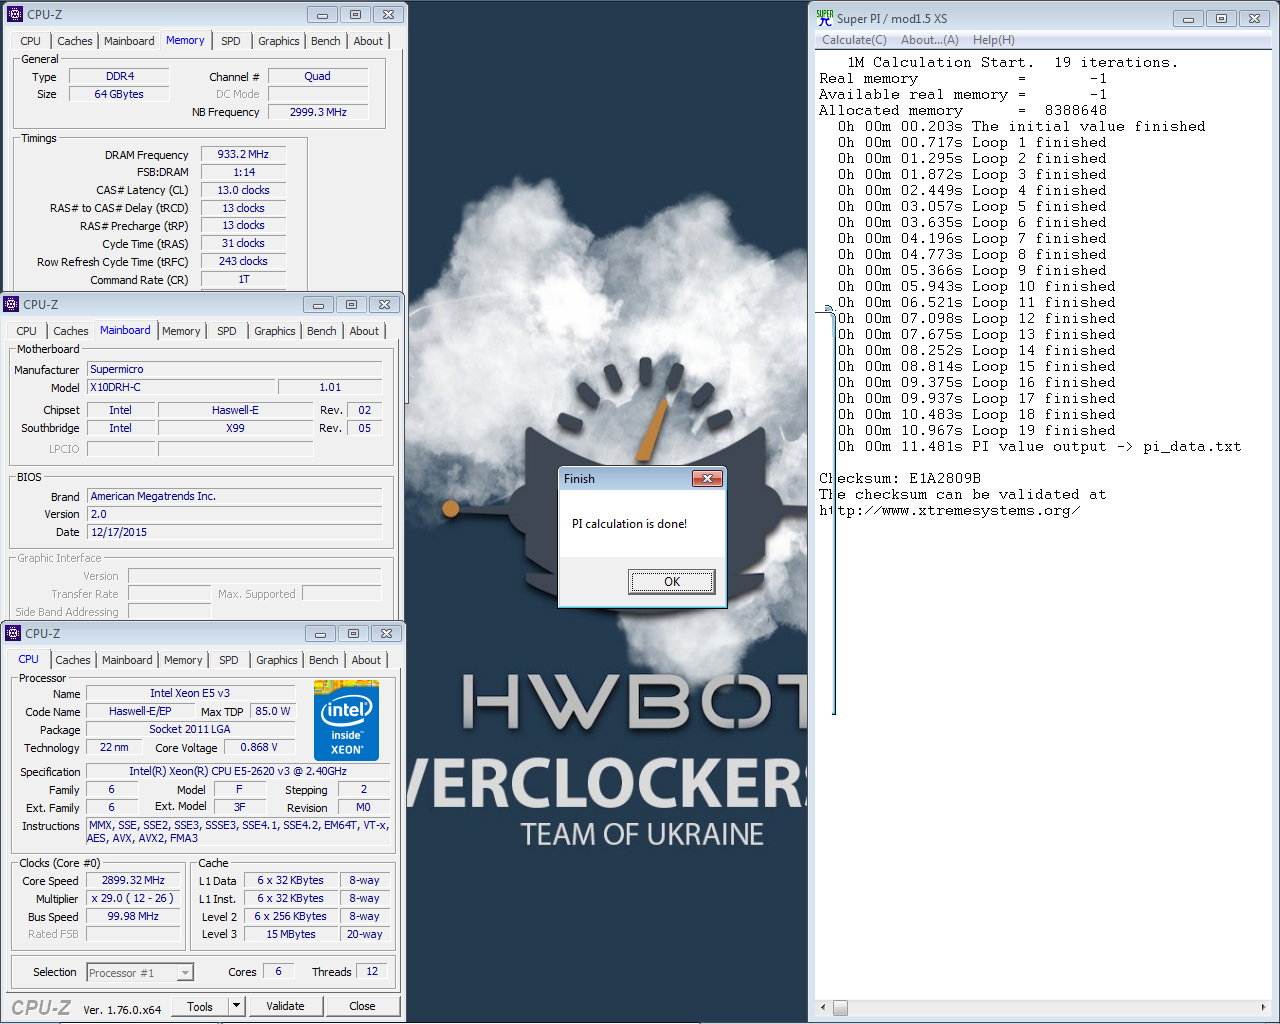Image resolution: width=1280 pixels, height=1024 pixels.
Task: Switch to Graphics tab in CPU window
Action: (277, 660)
